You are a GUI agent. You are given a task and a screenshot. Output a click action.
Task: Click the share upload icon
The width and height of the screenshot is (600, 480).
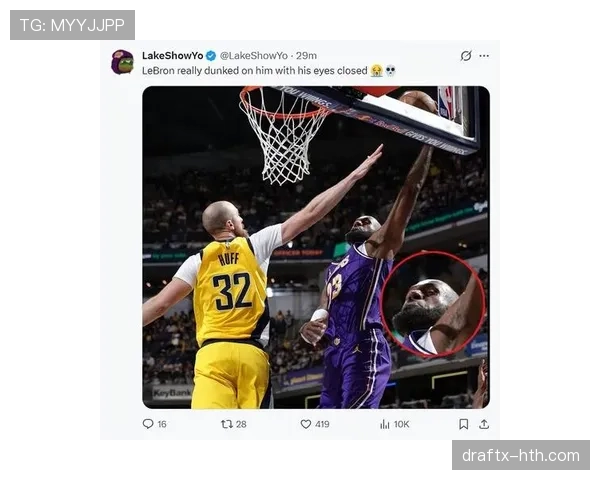(484, 424)
